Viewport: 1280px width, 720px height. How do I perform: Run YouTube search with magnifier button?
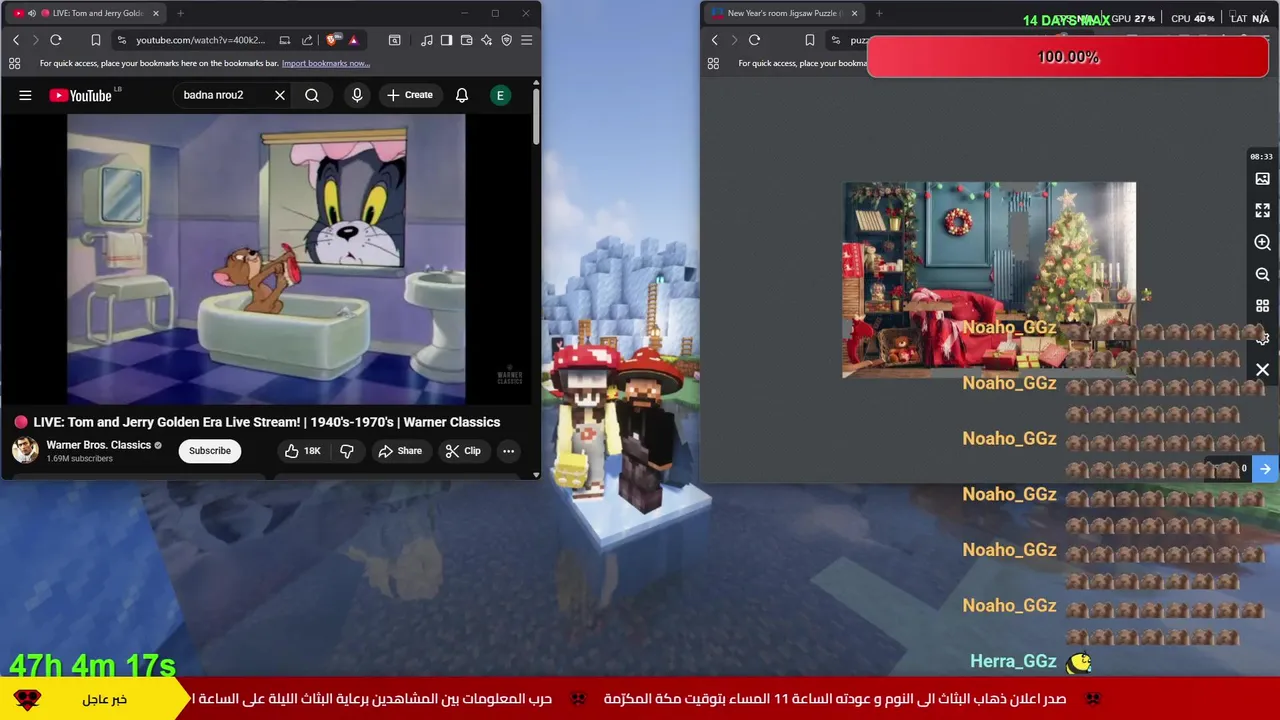point(312,95)
